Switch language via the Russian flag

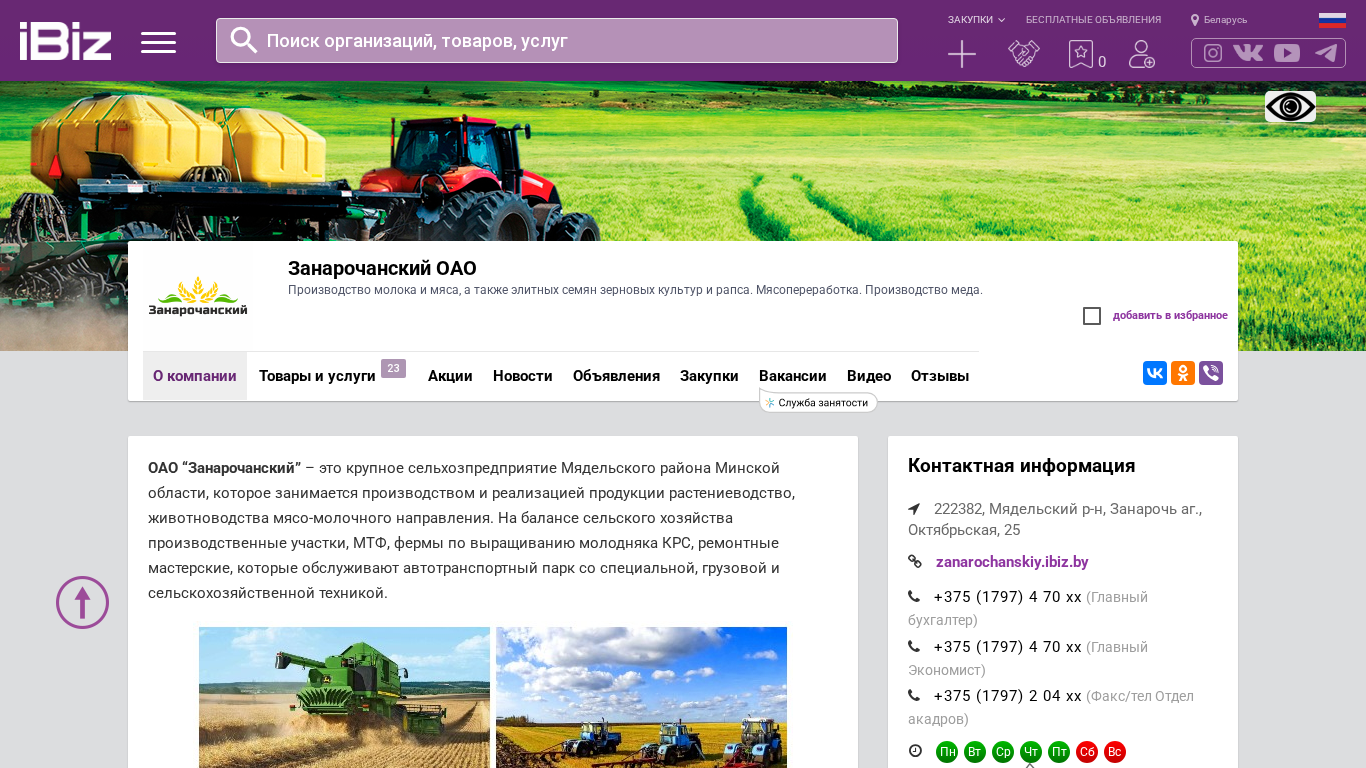[1332, 20]
